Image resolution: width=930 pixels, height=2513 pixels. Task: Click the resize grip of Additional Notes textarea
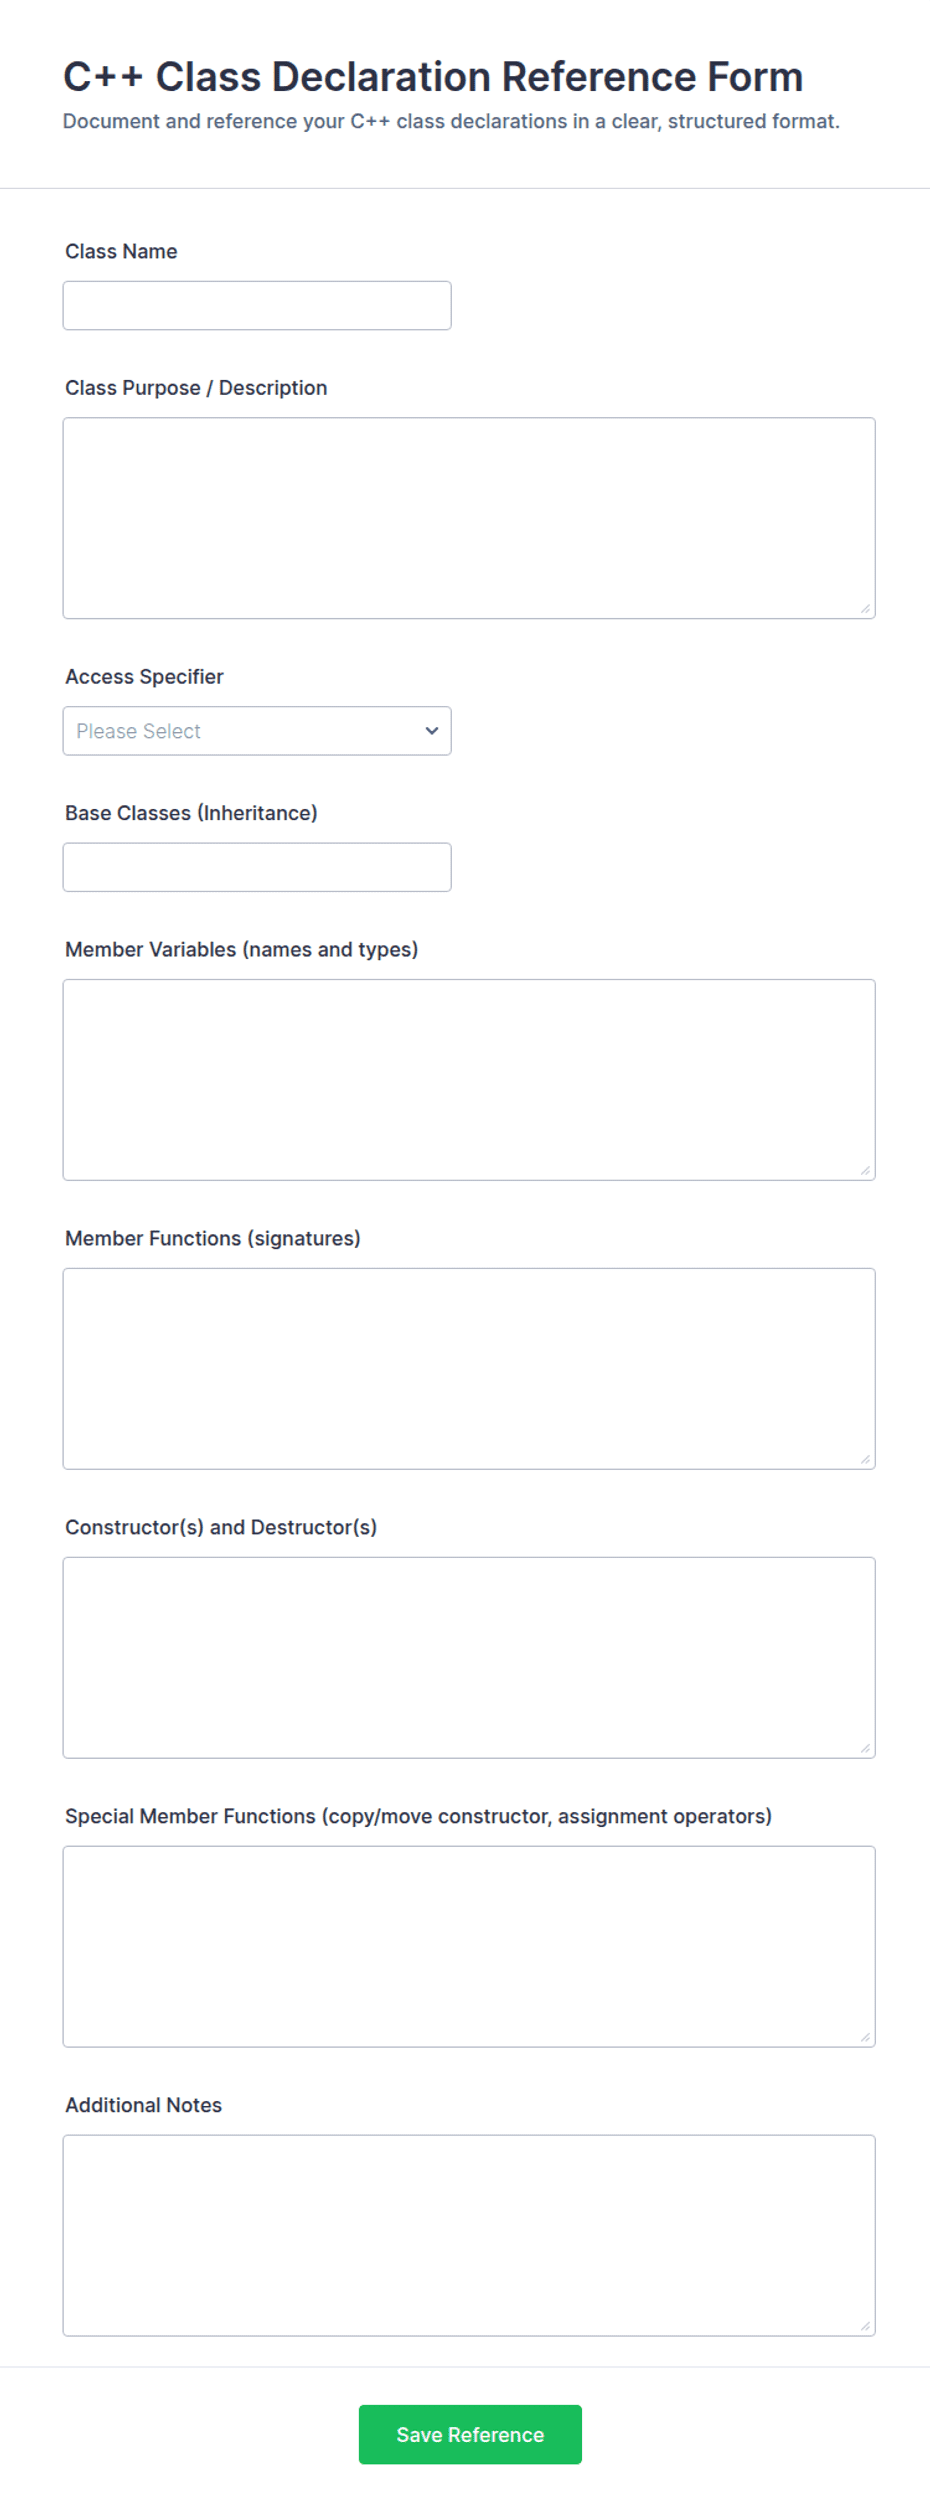tap(865, 2326)
